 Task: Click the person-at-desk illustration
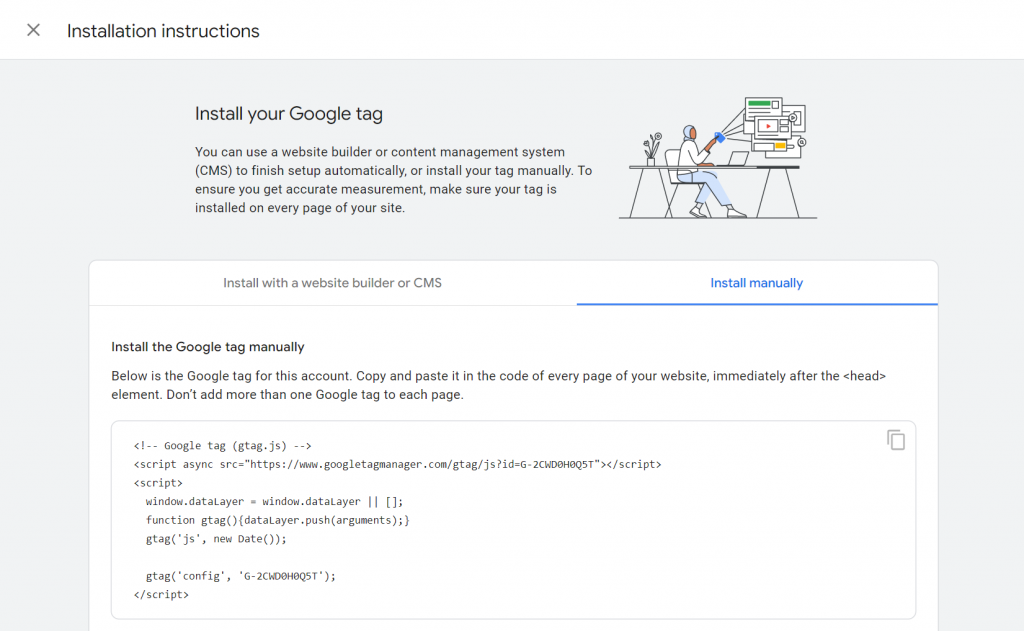[x=717, y=158]
